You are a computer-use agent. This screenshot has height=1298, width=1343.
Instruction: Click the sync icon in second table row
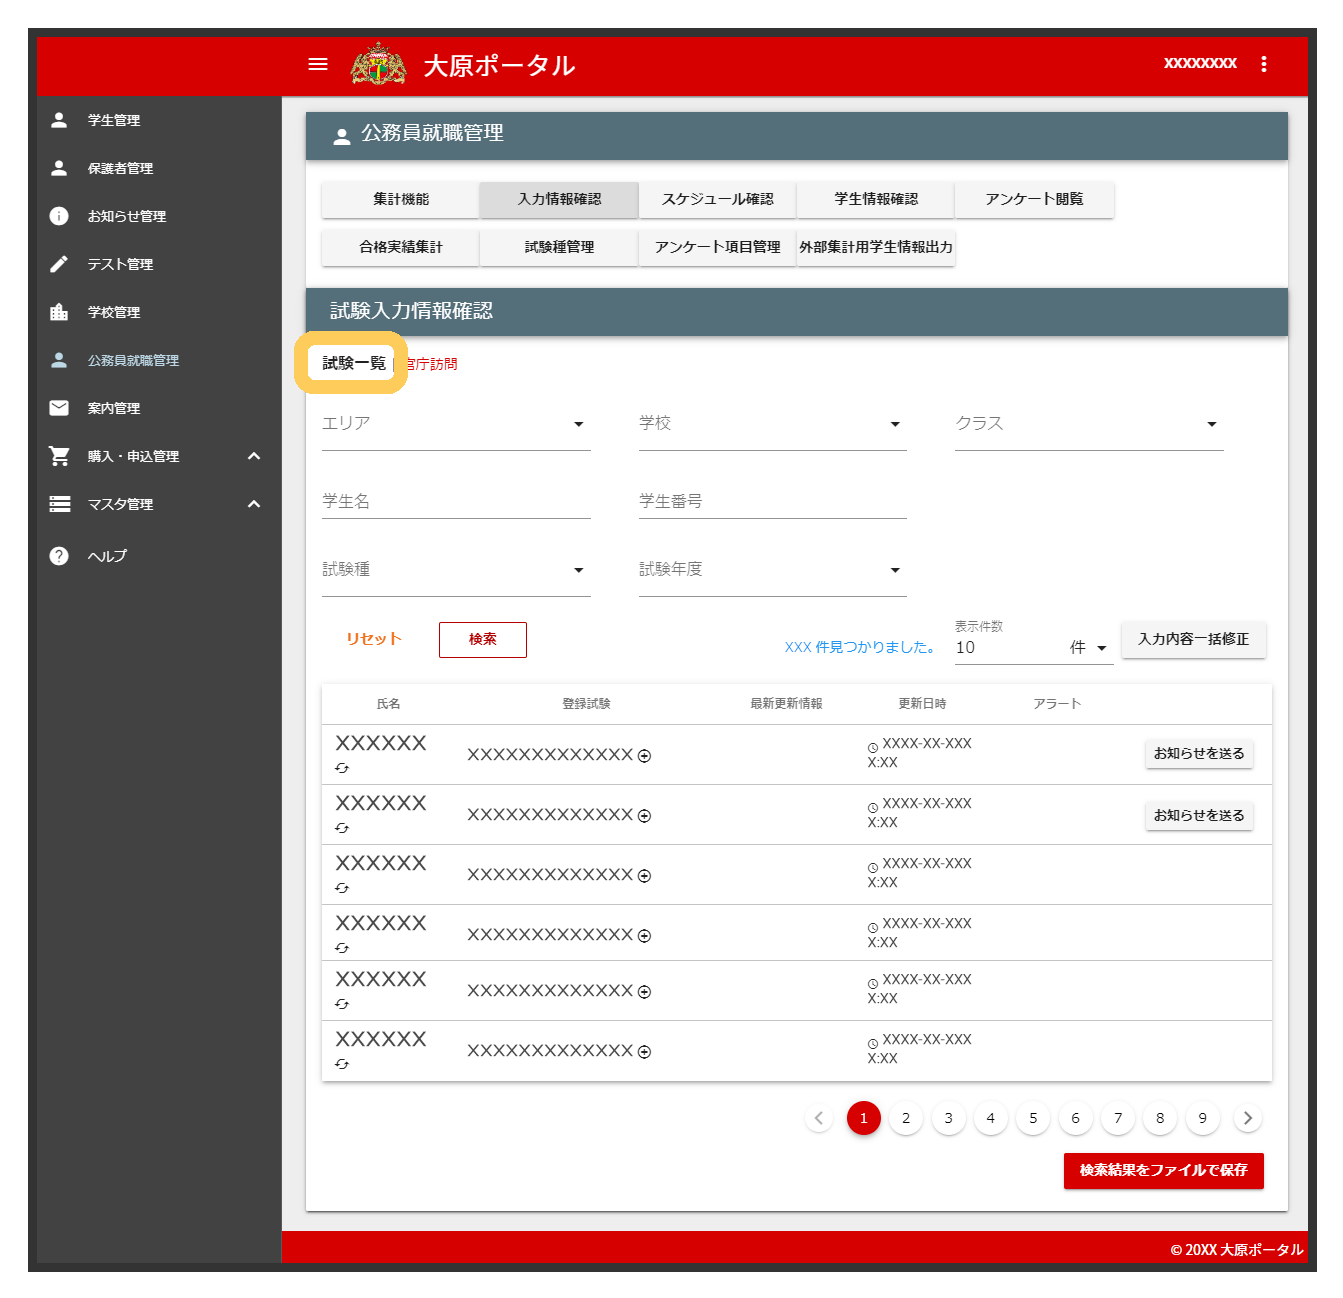[342, 828]
